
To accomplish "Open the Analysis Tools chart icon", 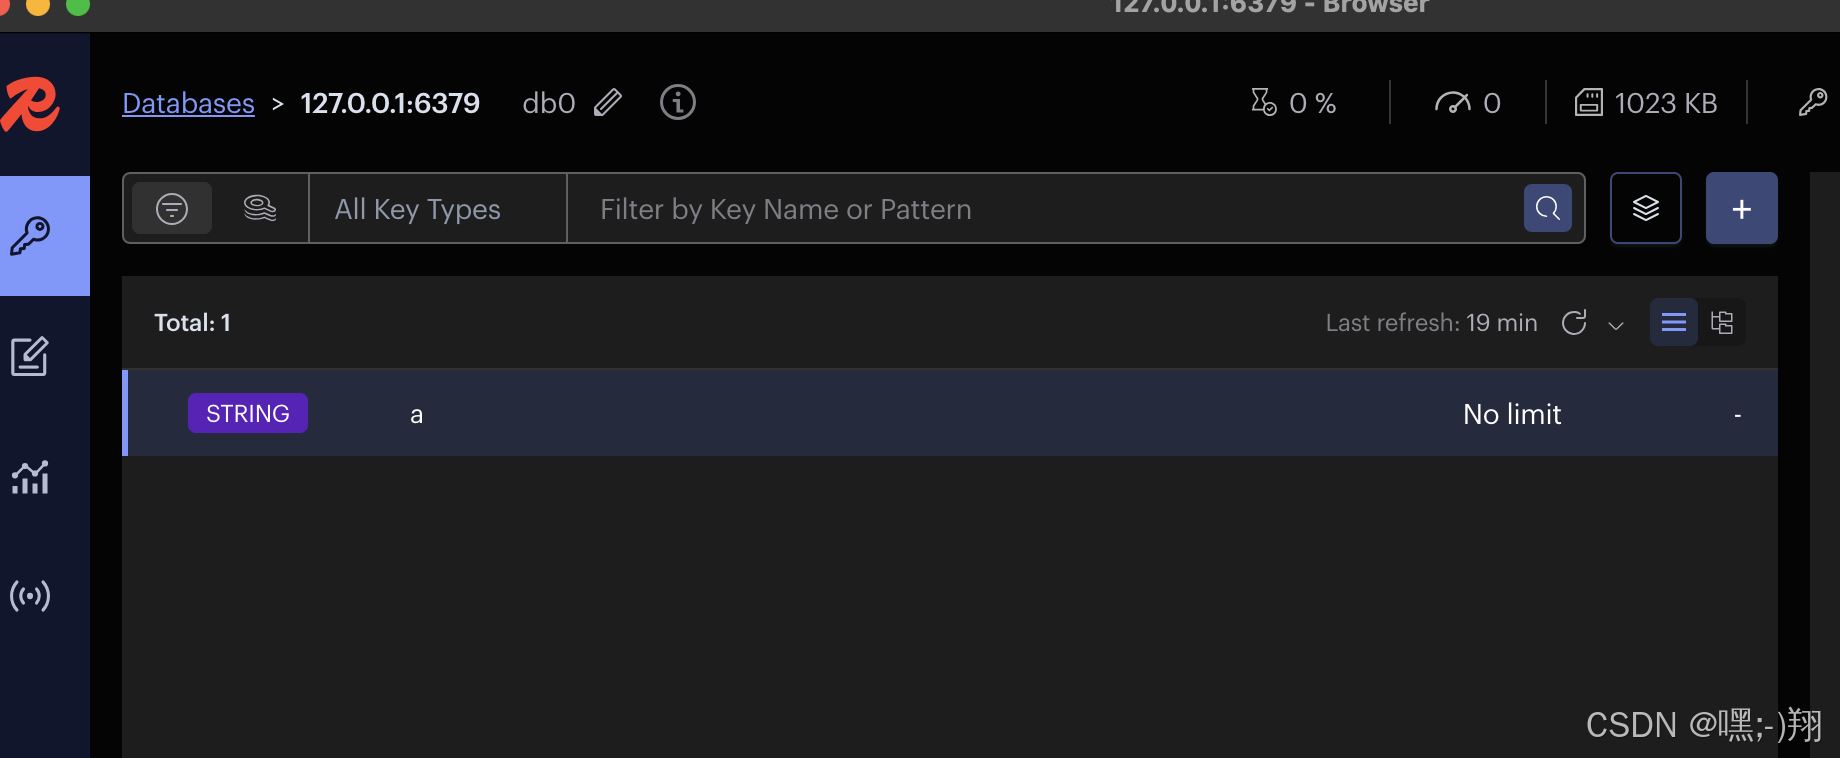I will tap(30, 477).
